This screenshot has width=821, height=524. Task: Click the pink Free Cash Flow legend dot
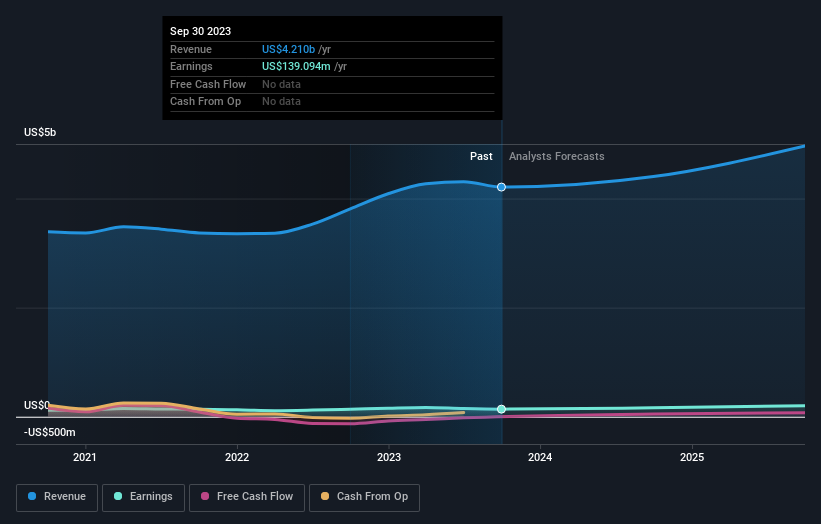pyautogui.click(x=205, y=496)
